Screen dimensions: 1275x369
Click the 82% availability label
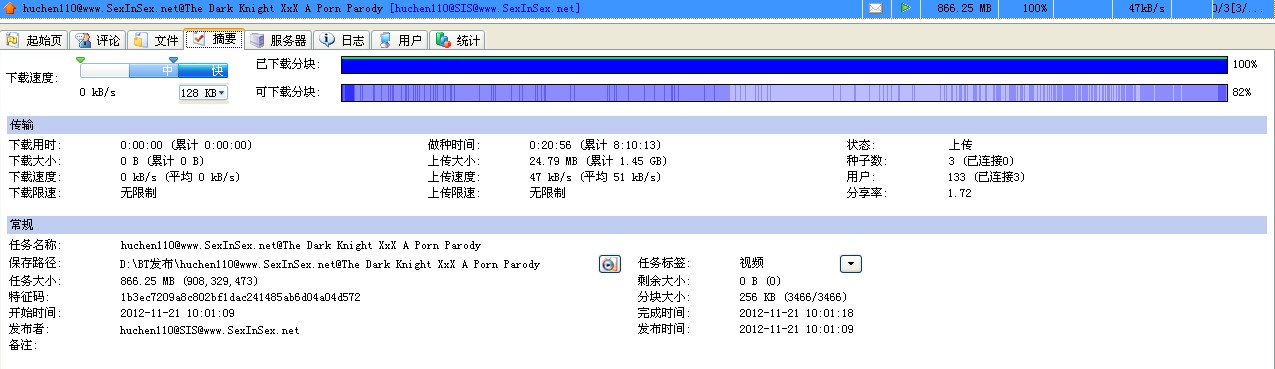1242,93
